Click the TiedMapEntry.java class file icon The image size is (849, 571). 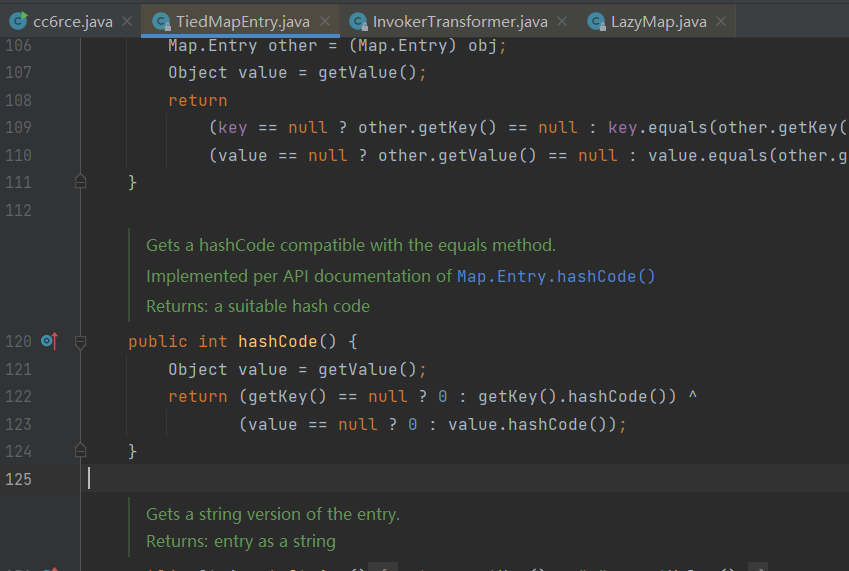coord(161,21)
